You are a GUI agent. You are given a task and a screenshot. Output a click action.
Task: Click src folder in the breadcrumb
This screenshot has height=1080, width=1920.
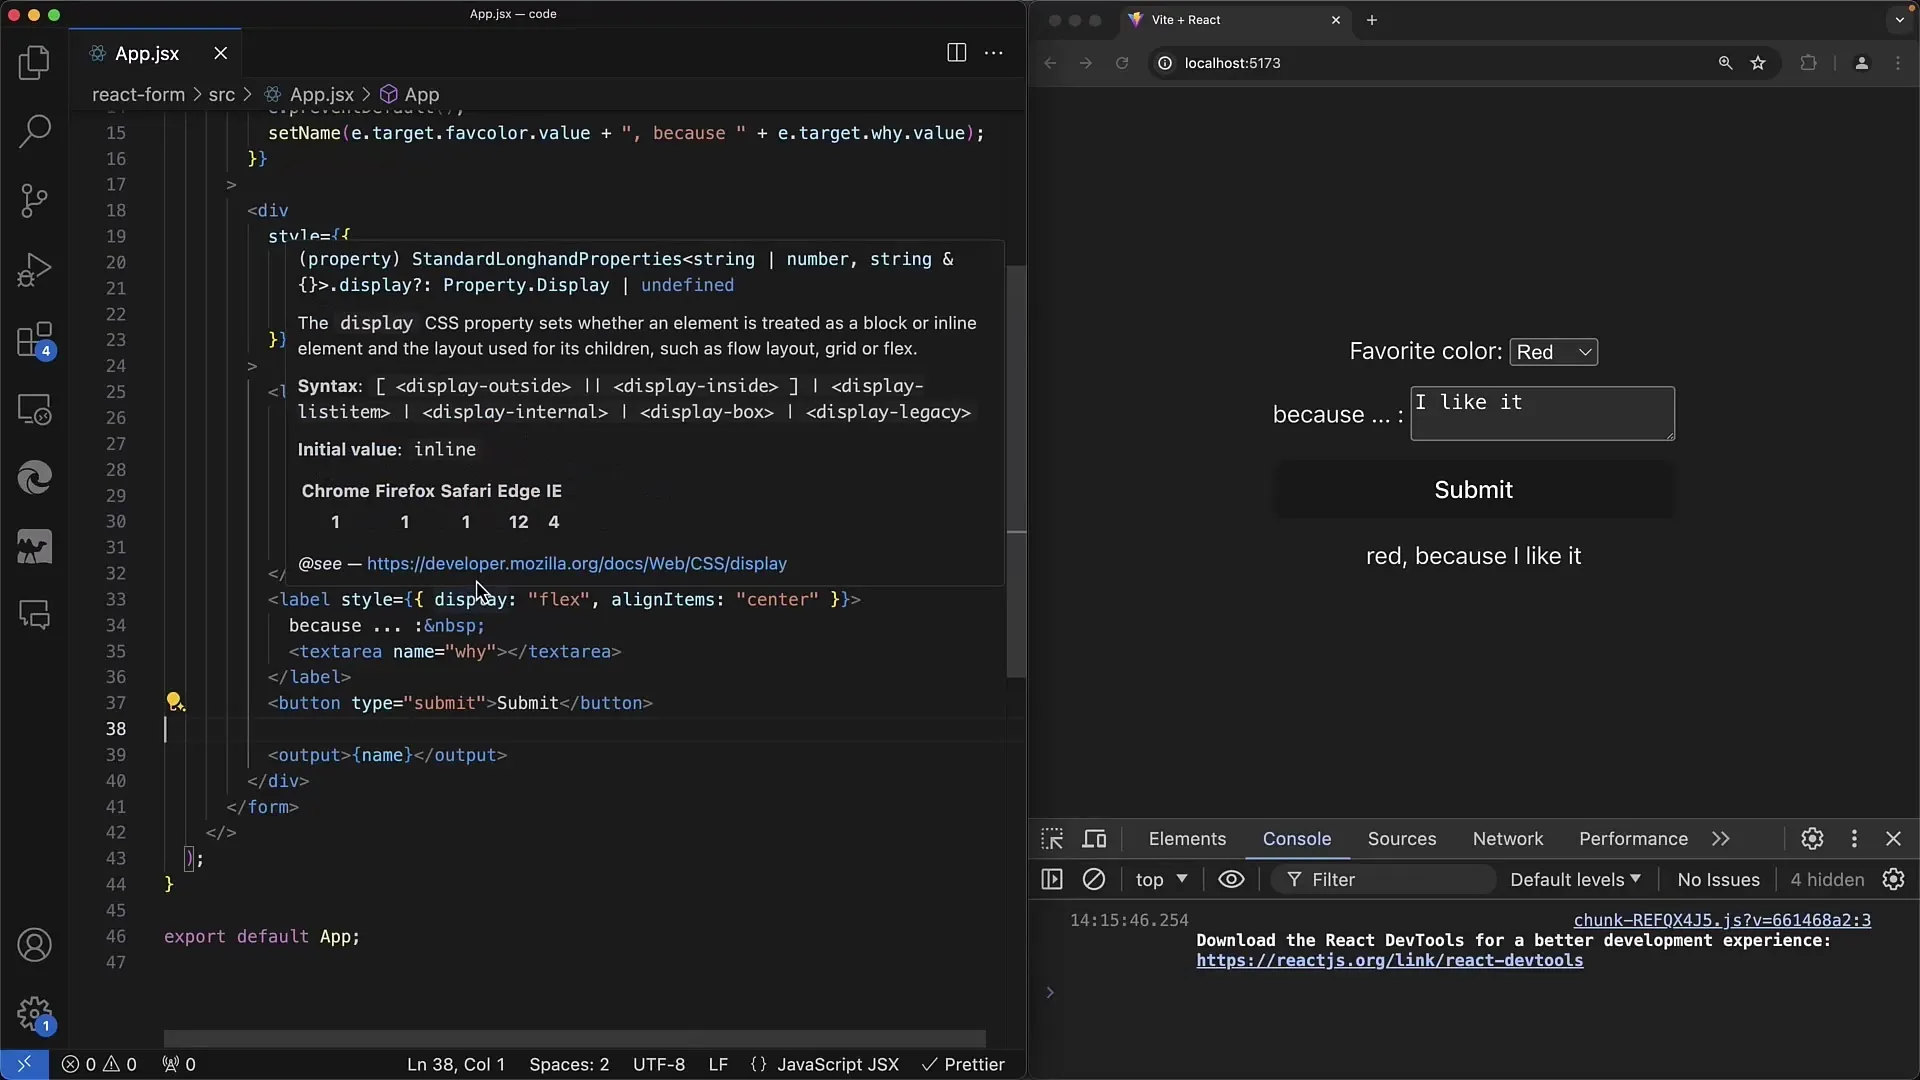(221, 94)
